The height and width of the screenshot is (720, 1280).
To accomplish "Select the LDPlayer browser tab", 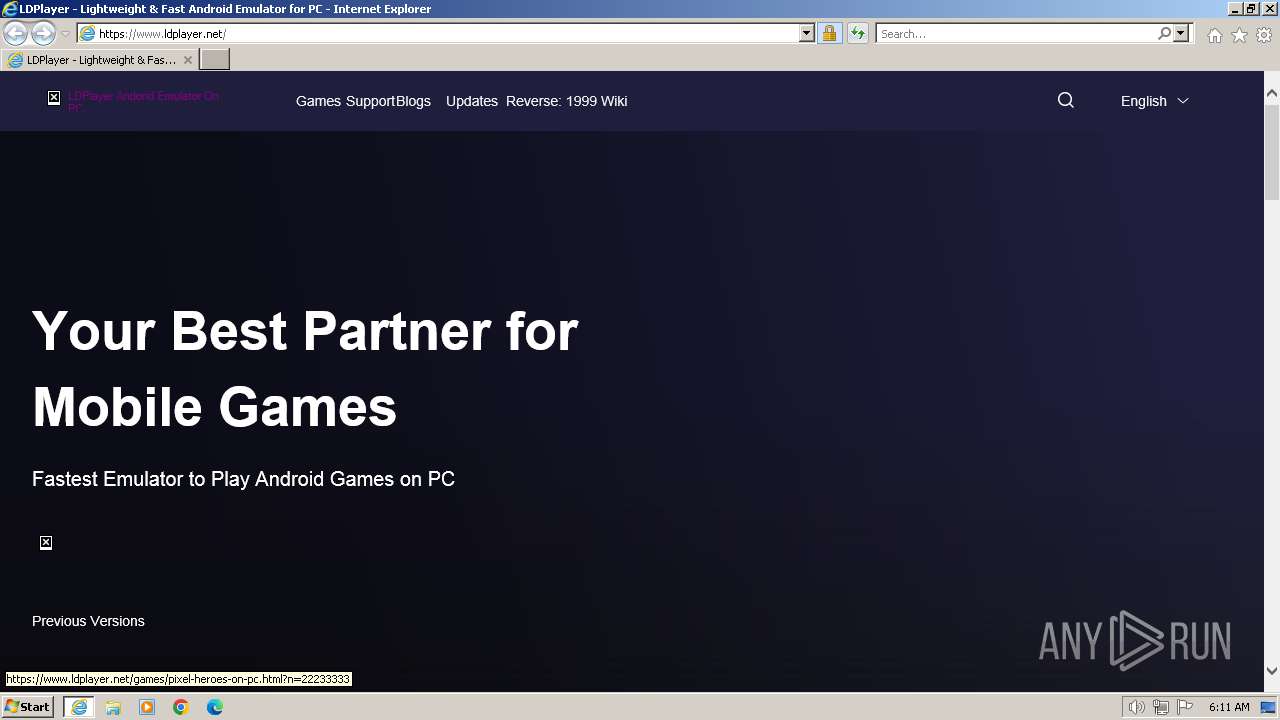I will (99, 60).
